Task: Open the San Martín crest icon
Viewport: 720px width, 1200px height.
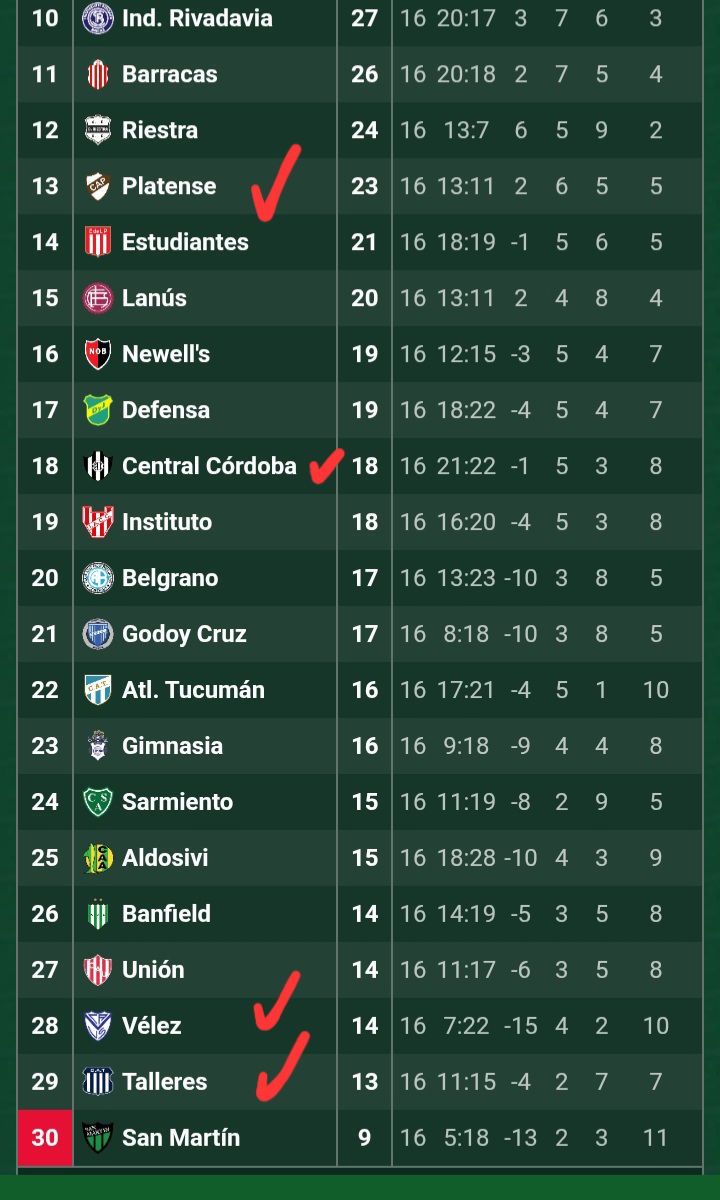Action: [x=98, y=1138]
